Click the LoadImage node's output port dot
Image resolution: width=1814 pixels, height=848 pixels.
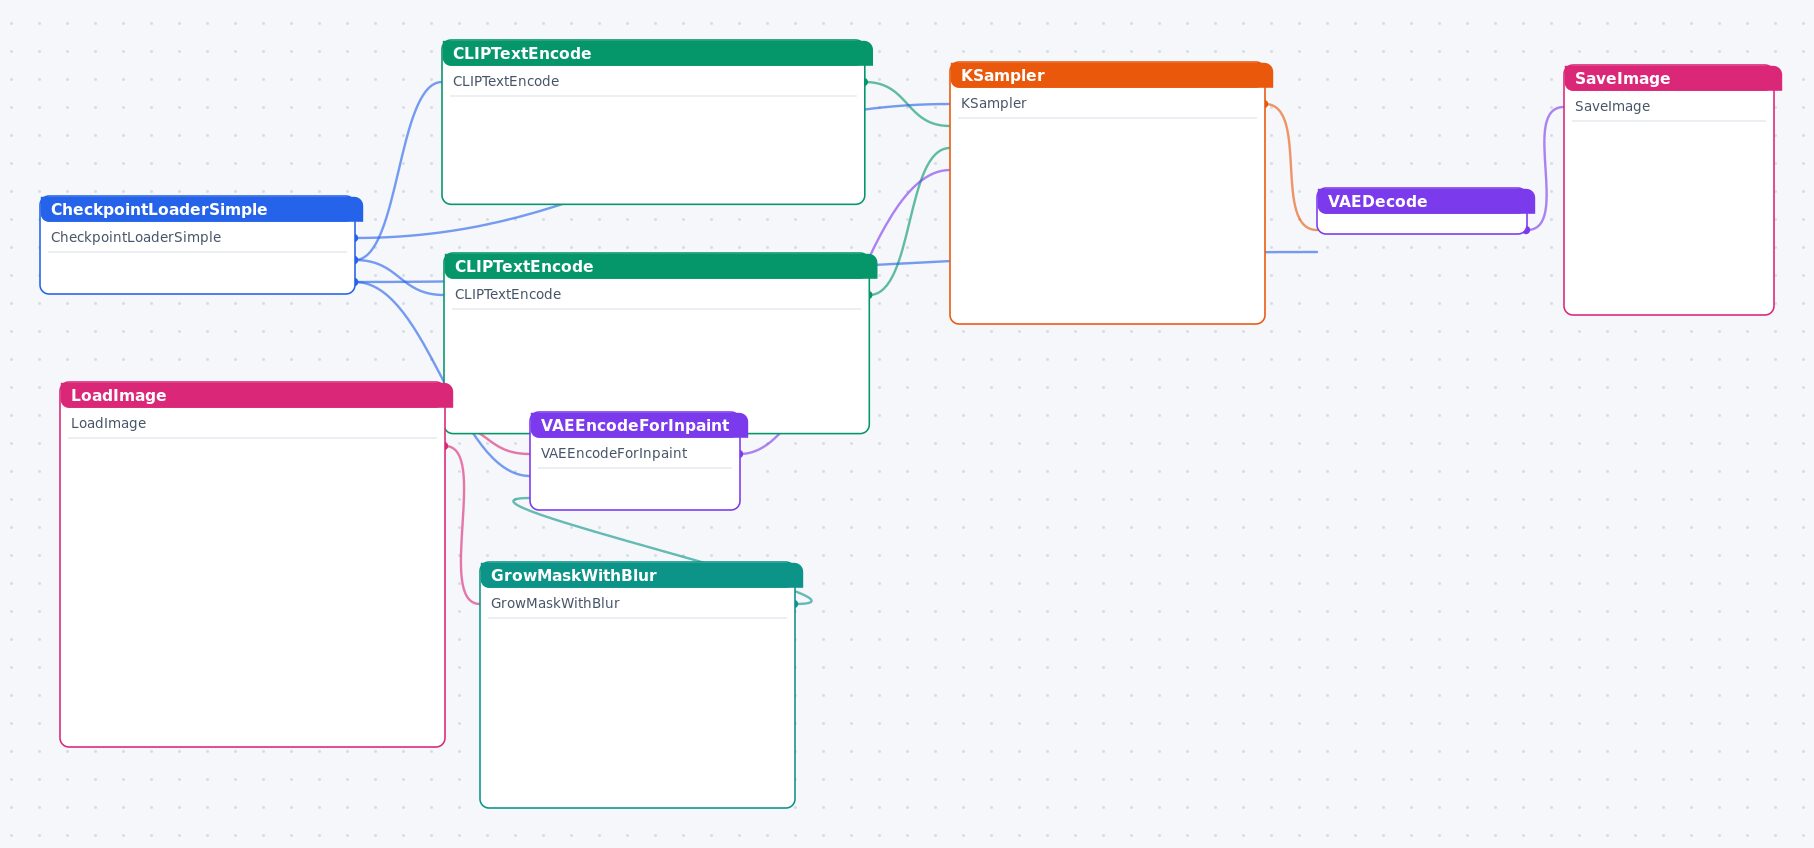[446, 446]
